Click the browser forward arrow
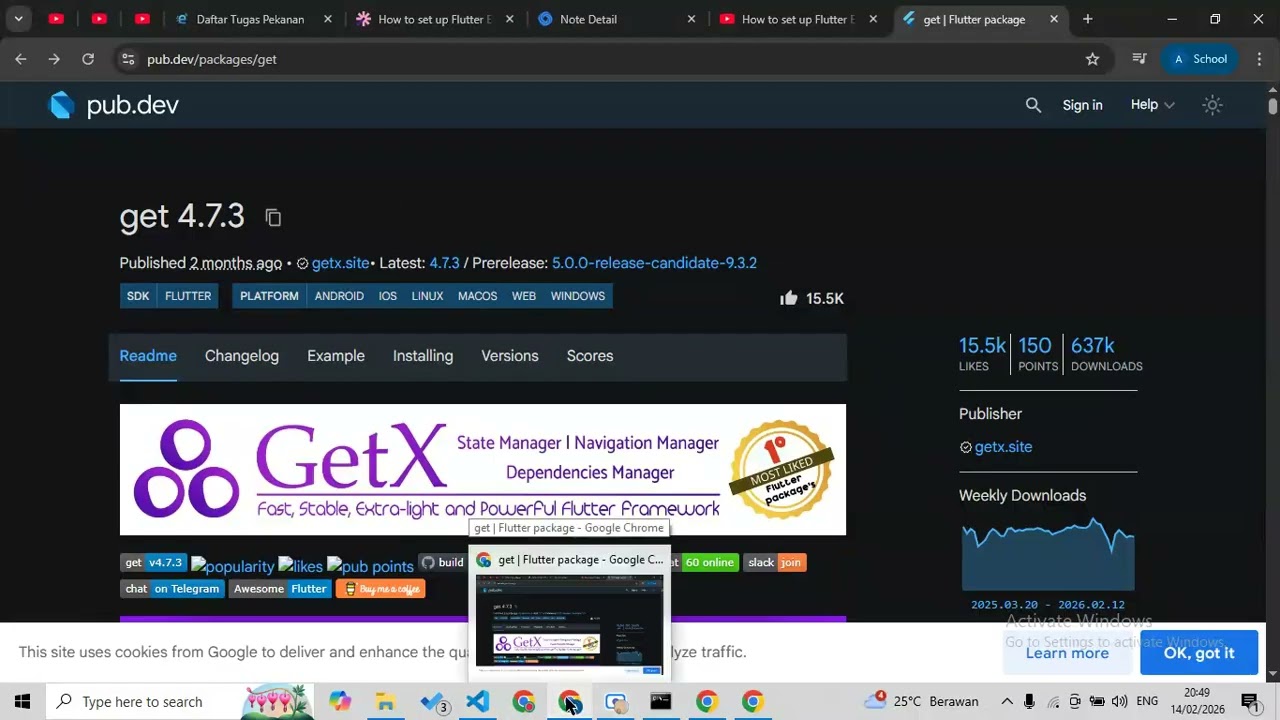 point(54,59)
